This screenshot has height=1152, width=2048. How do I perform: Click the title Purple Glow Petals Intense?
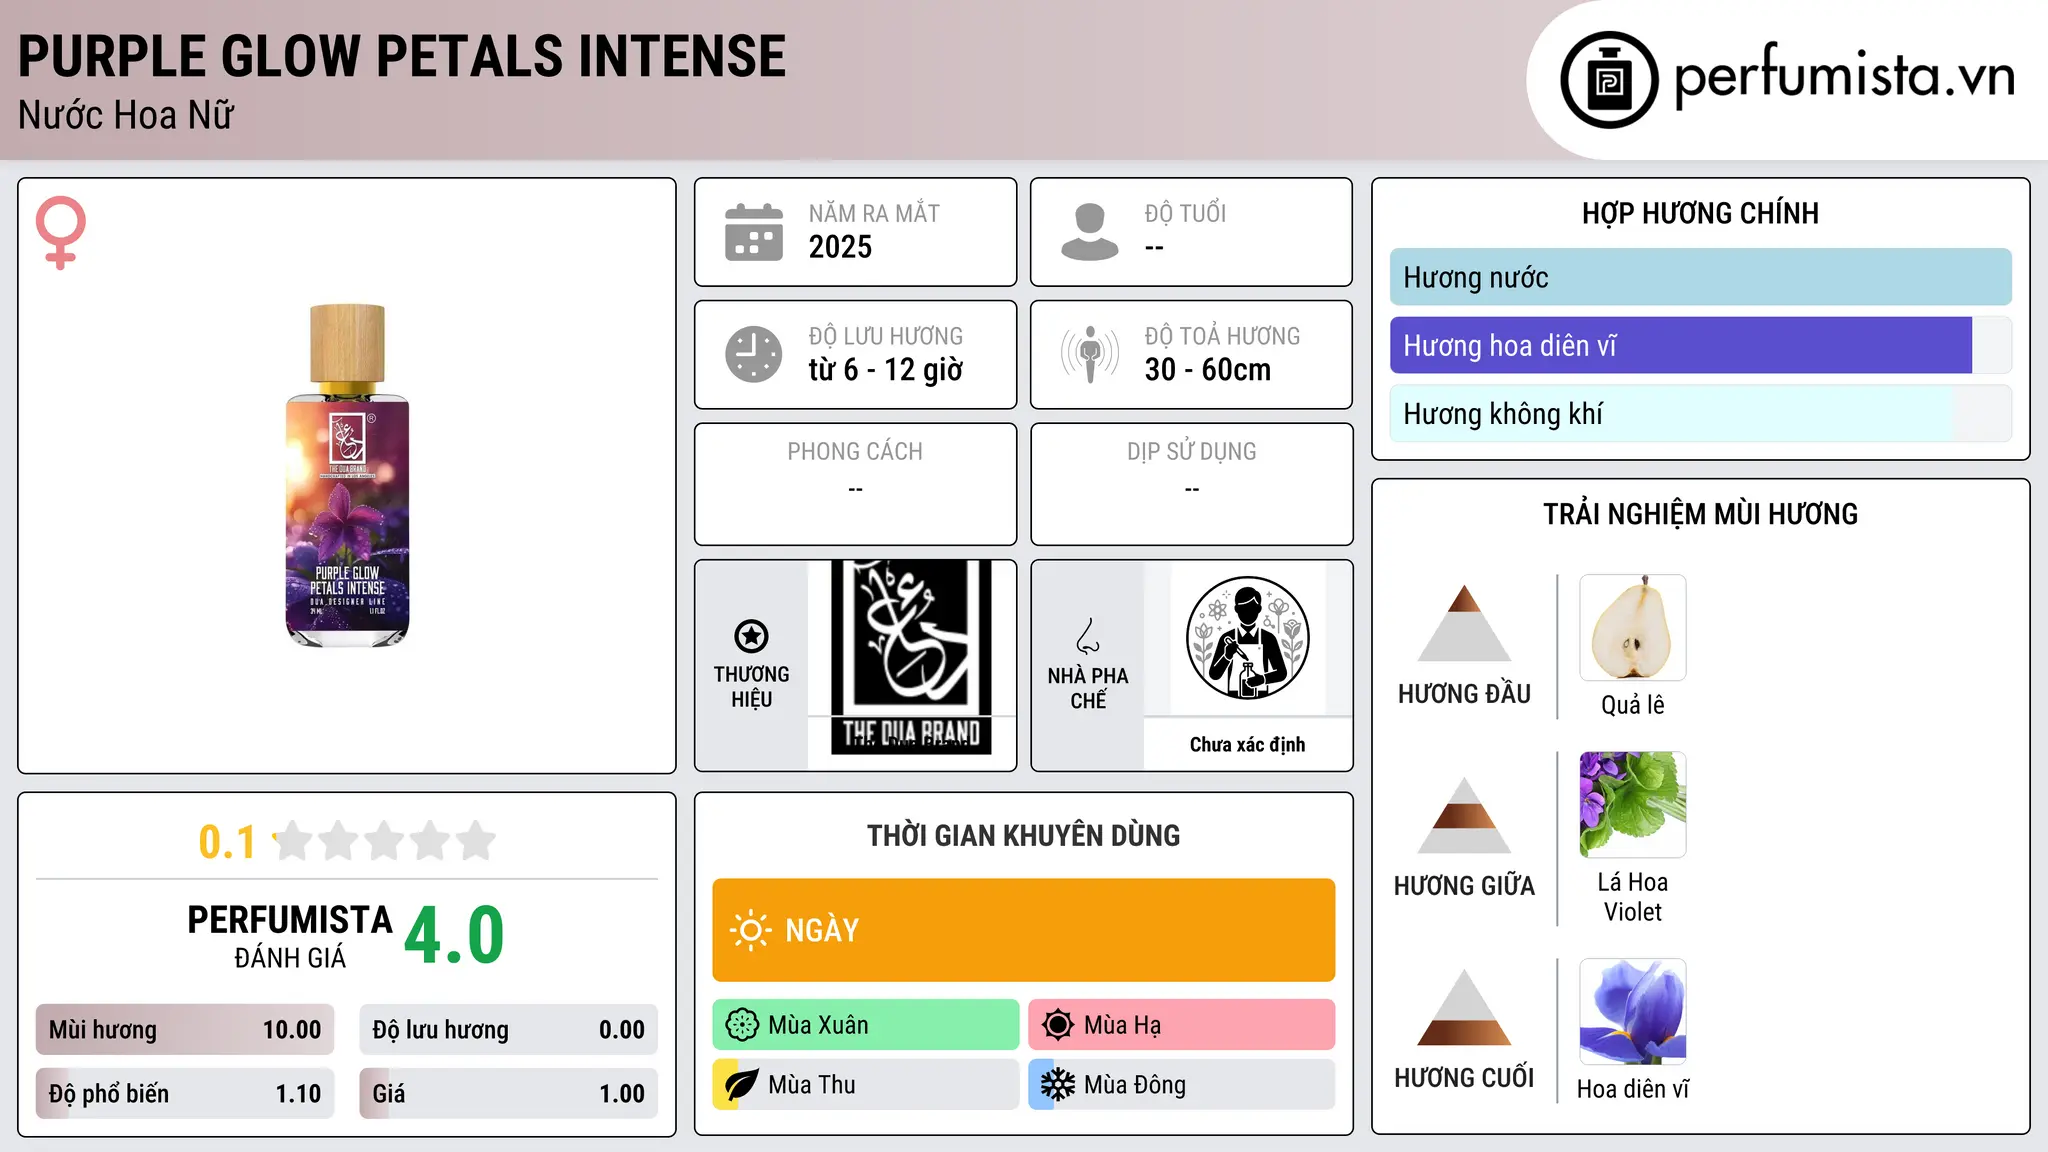pyautogui.click(x=402, y=56)
